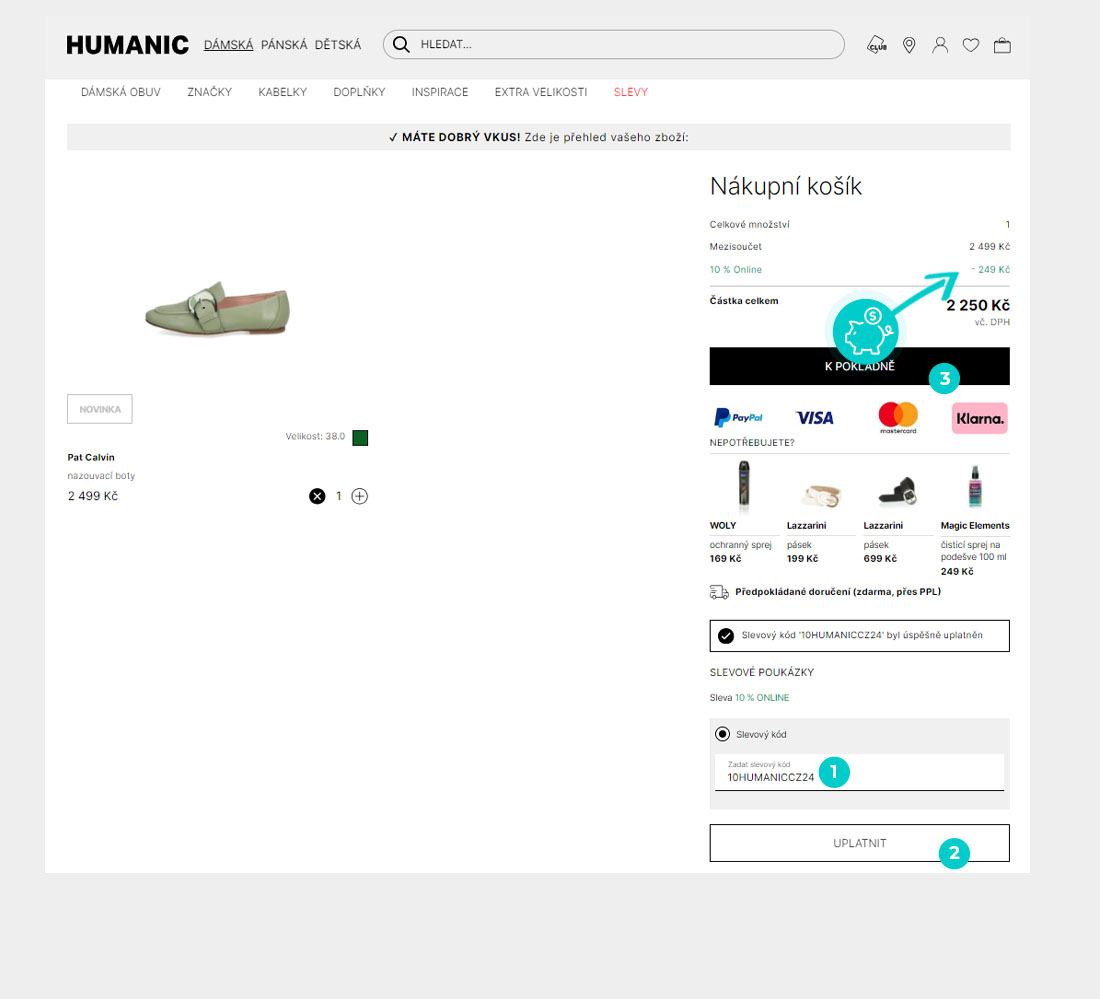The height and width of the screenshot is (999, 1100).
Task: Click the green color swatch
Action: coord(360,438)
